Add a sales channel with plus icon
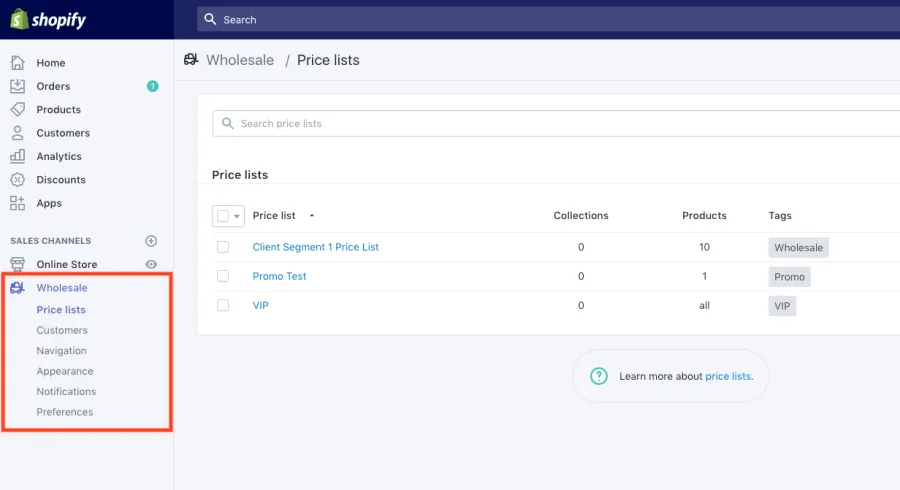 pyautogui.click(x=152, y=241)
